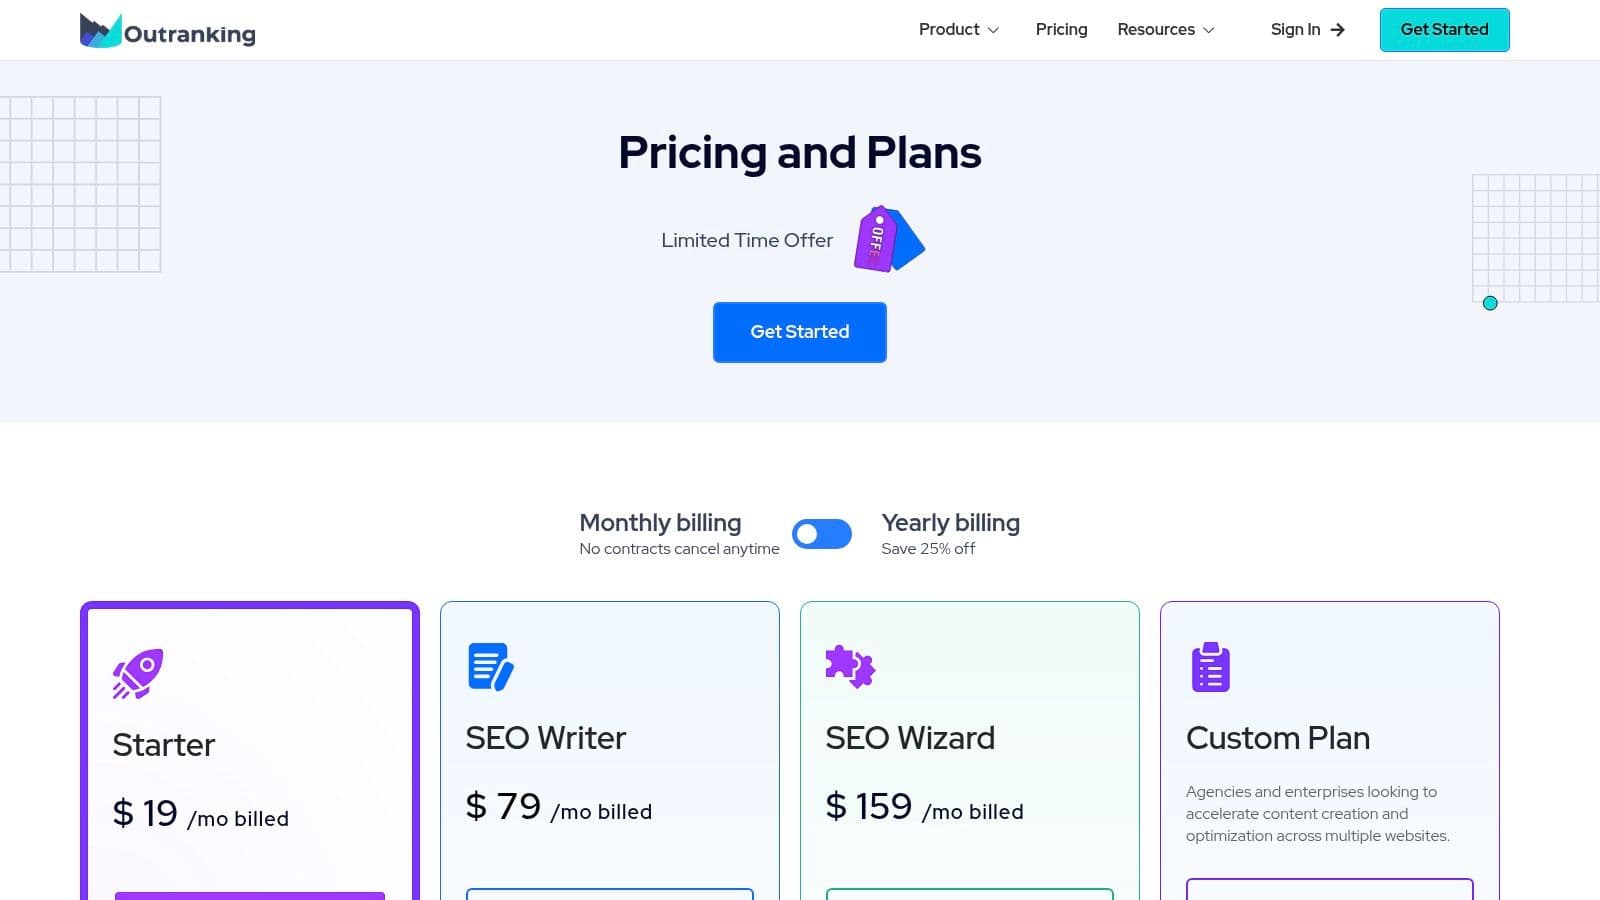Screen dimensions: 1600x900
Task: Click the teal Get Started button in the header
Action: pyautogui.click(x=1444, y=29)
